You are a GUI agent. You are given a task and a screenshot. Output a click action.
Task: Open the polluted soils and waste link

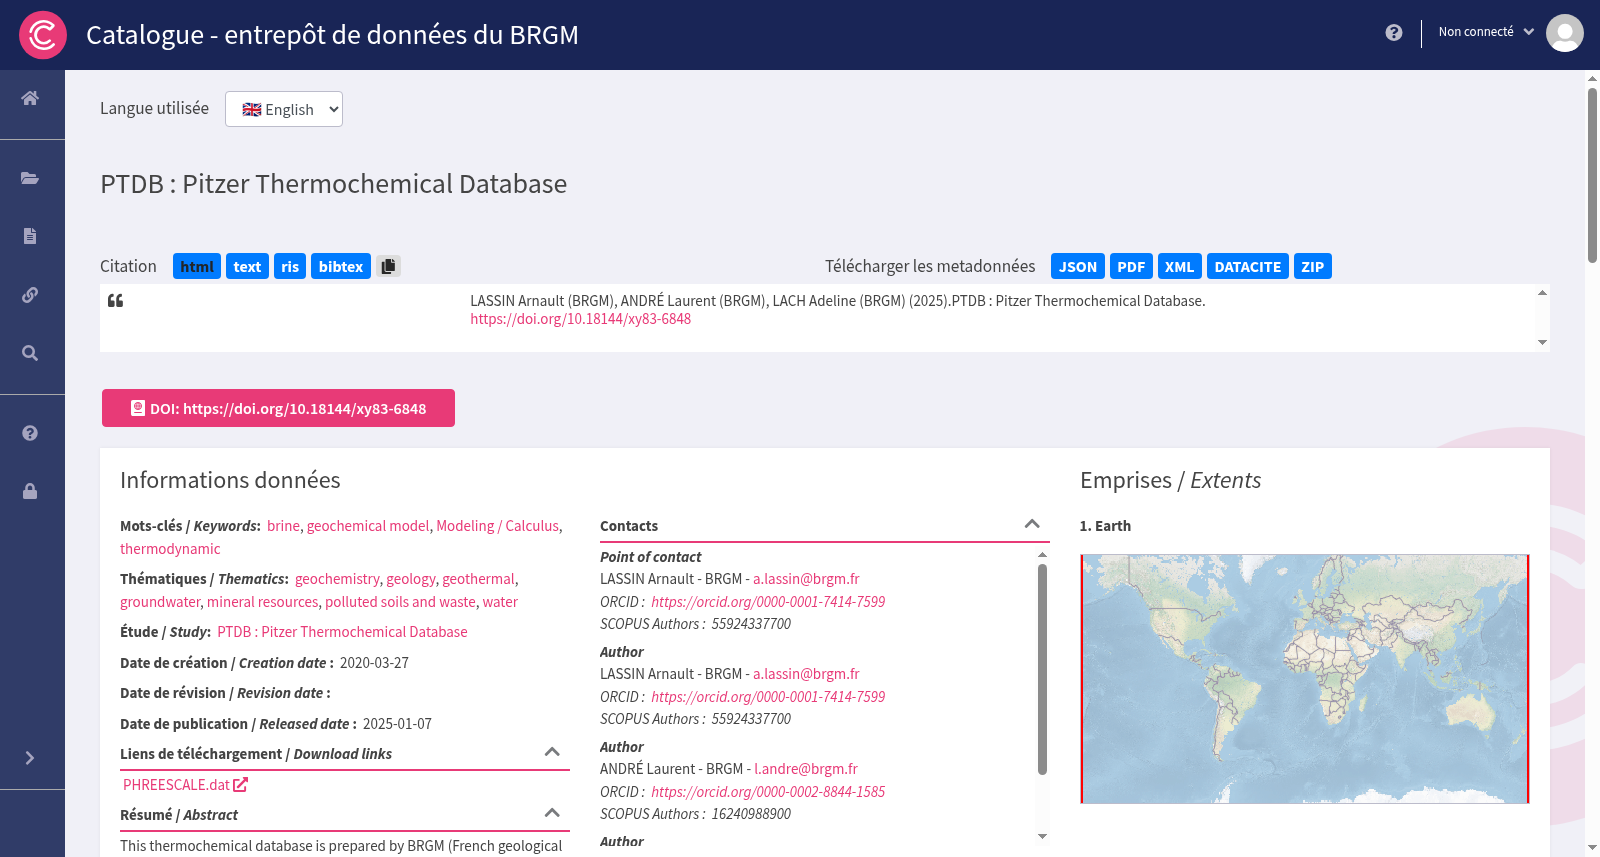(x=400, y=602)
